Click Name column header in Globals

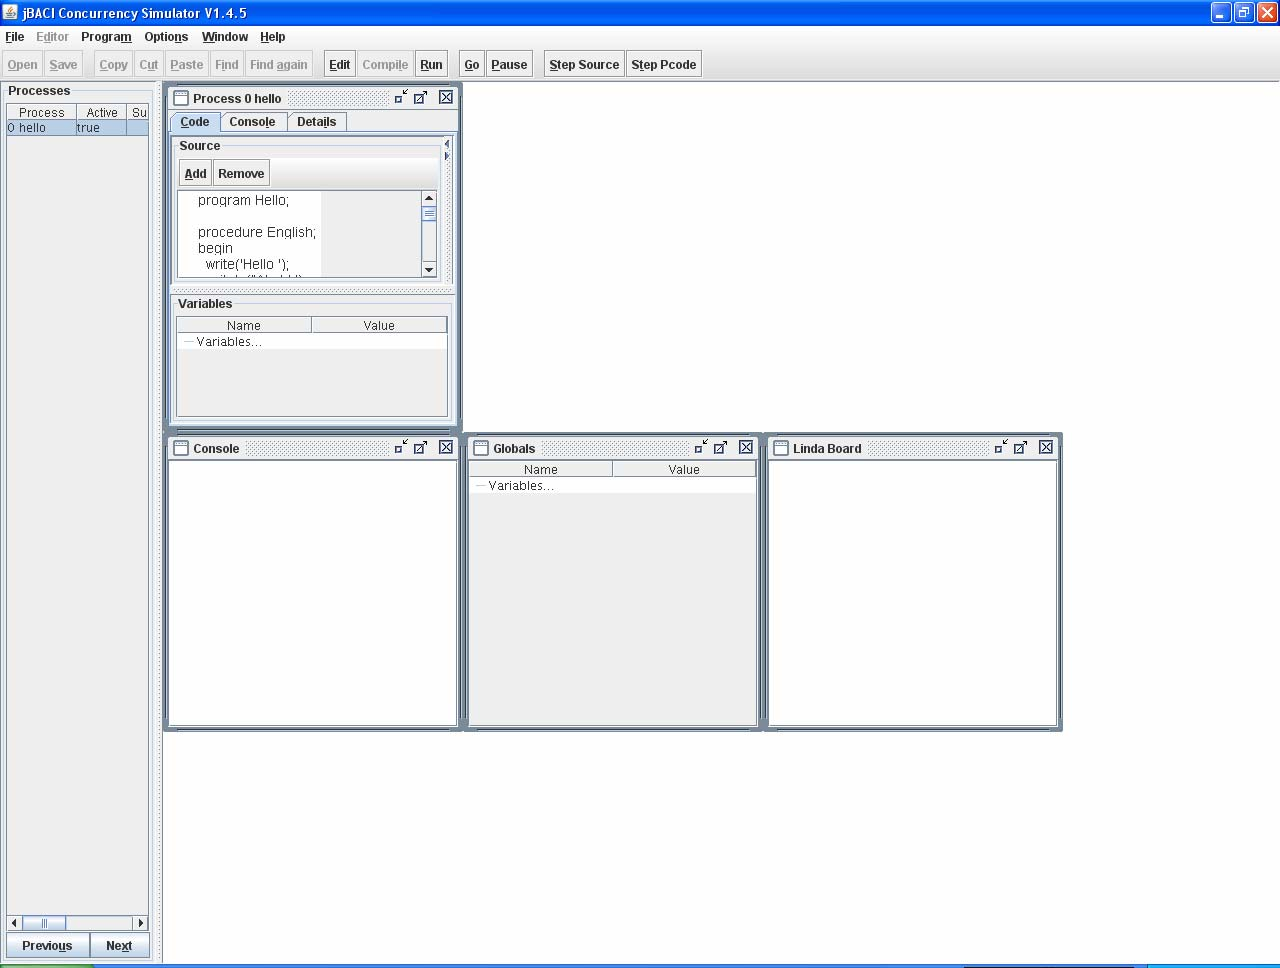pos(540,469)
